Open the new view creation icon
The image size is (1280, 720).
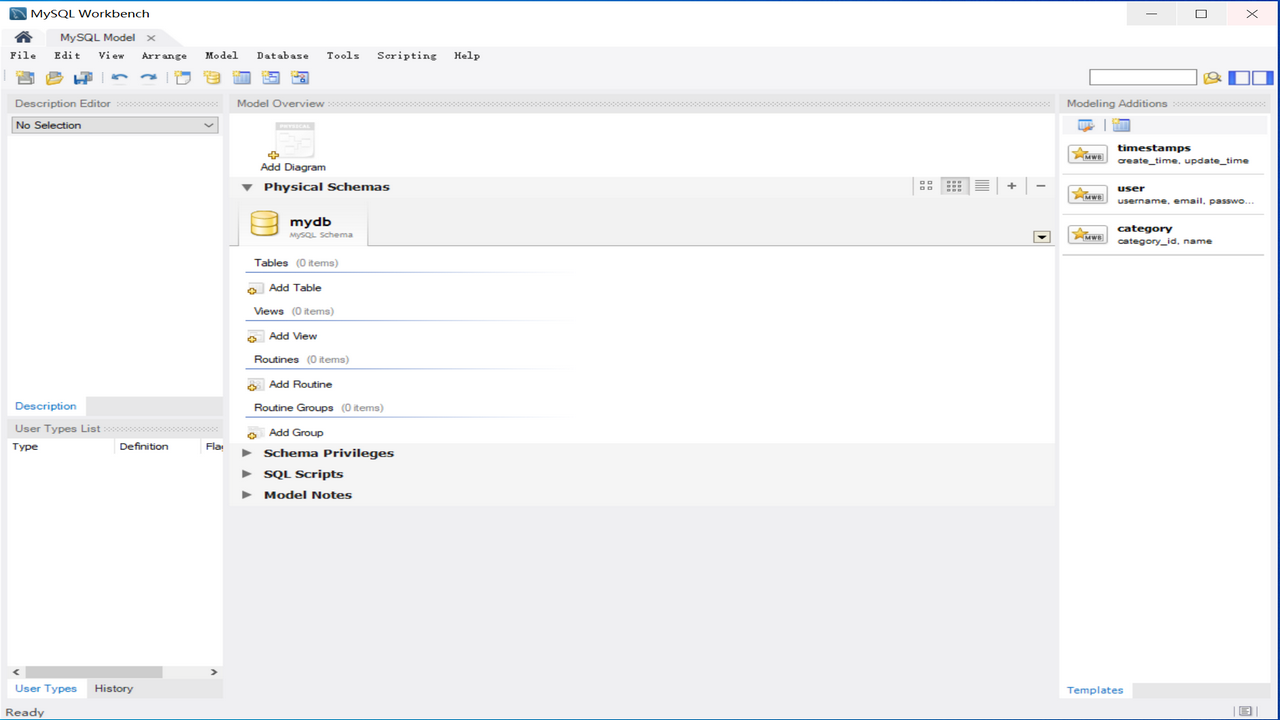click(270, 77)
